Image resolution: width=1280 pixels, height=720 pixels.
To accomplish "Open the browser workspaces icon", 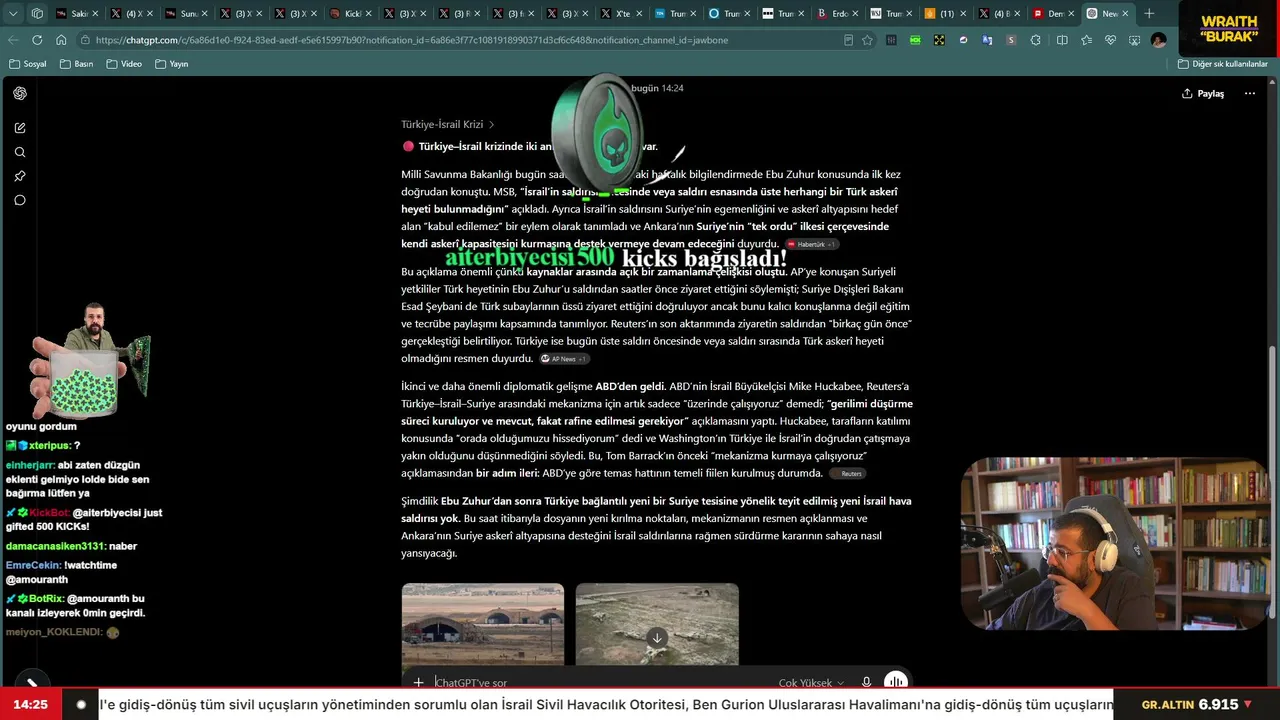I will (x=37, y=14).
